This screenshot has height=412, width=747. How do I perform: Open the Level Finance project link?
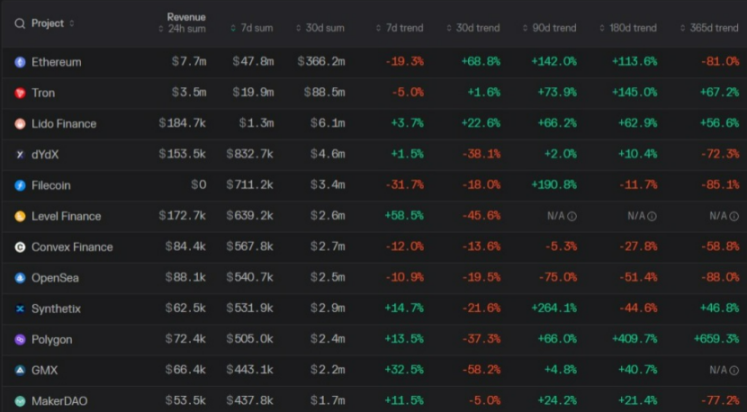click(x=66, y=216)
